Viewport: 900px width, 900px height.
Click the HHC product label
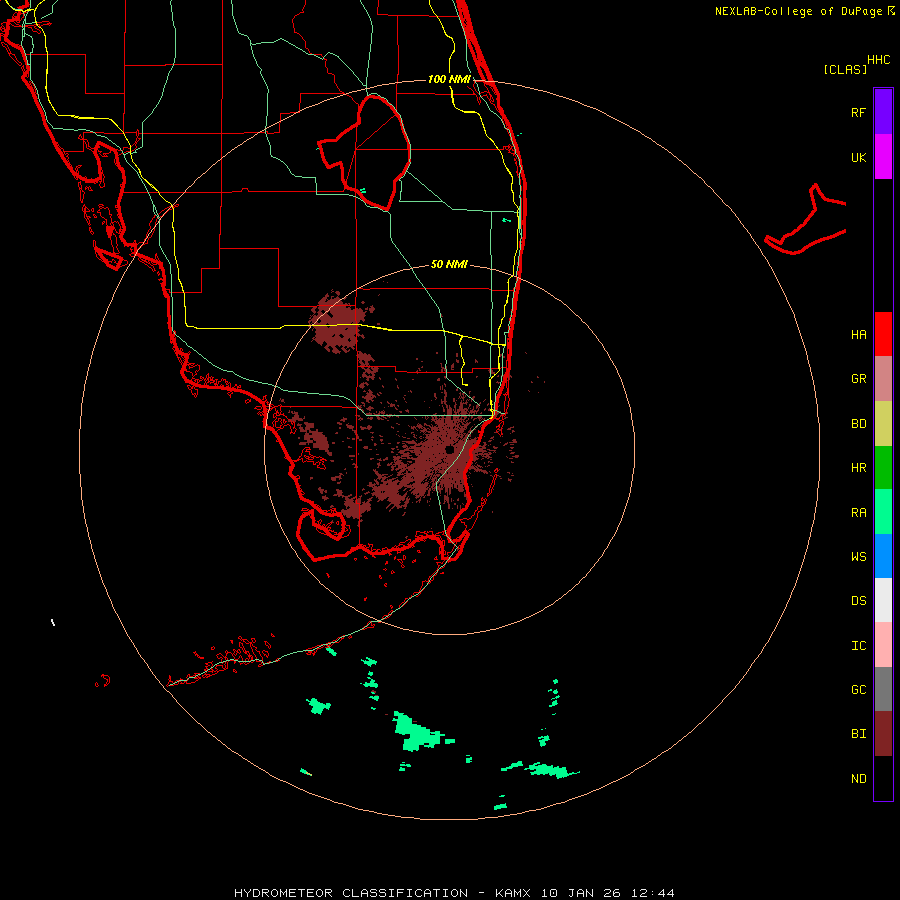(878, 60)
